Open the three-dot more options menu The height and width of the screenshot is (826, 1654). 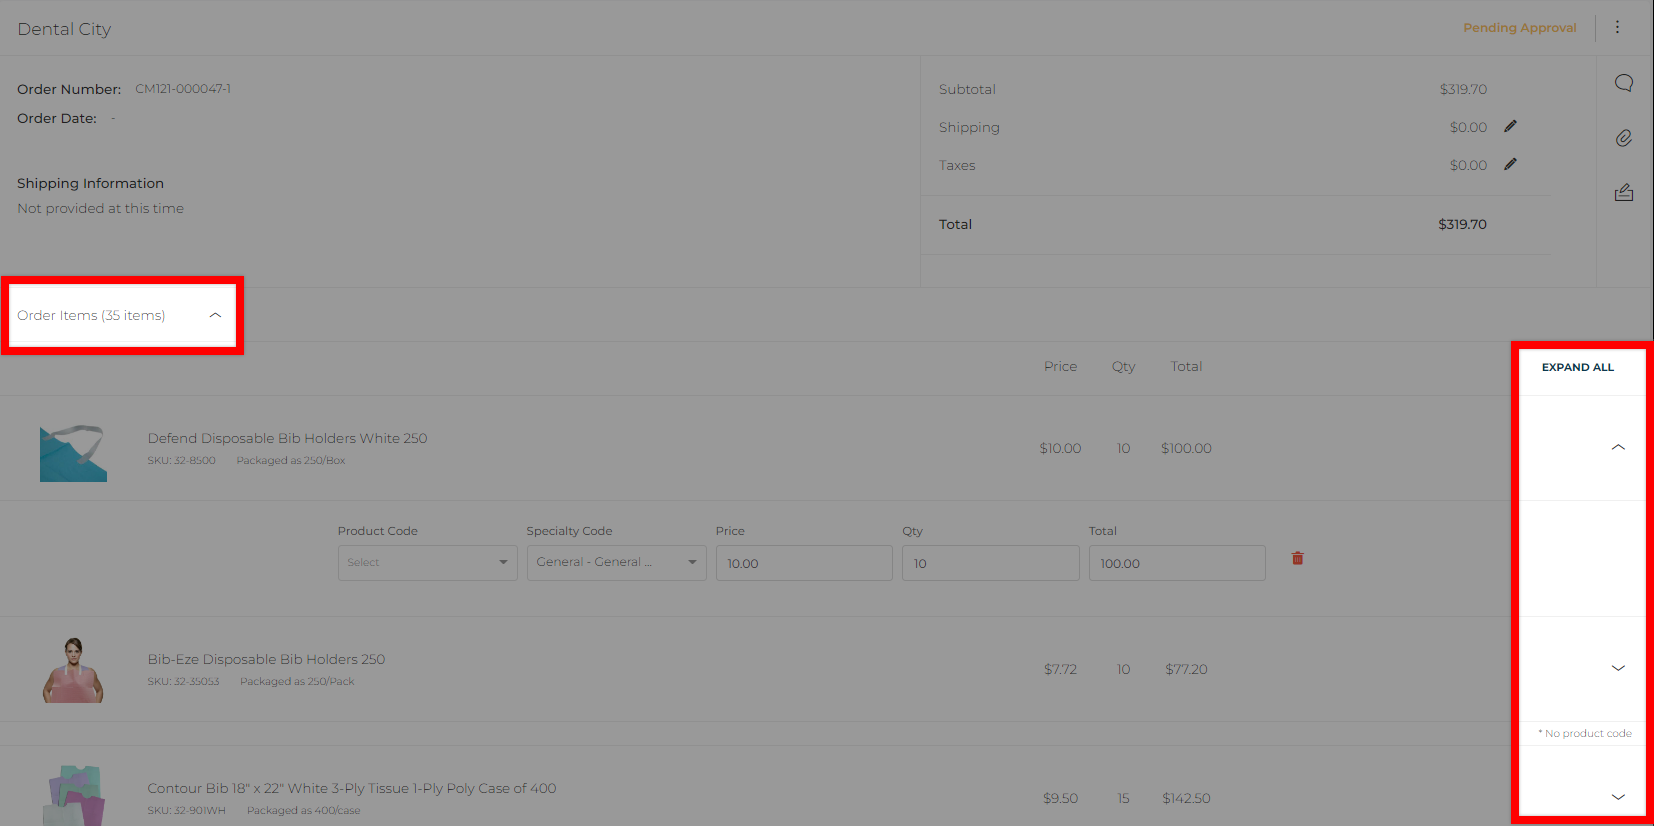(x=1617, y=28)
